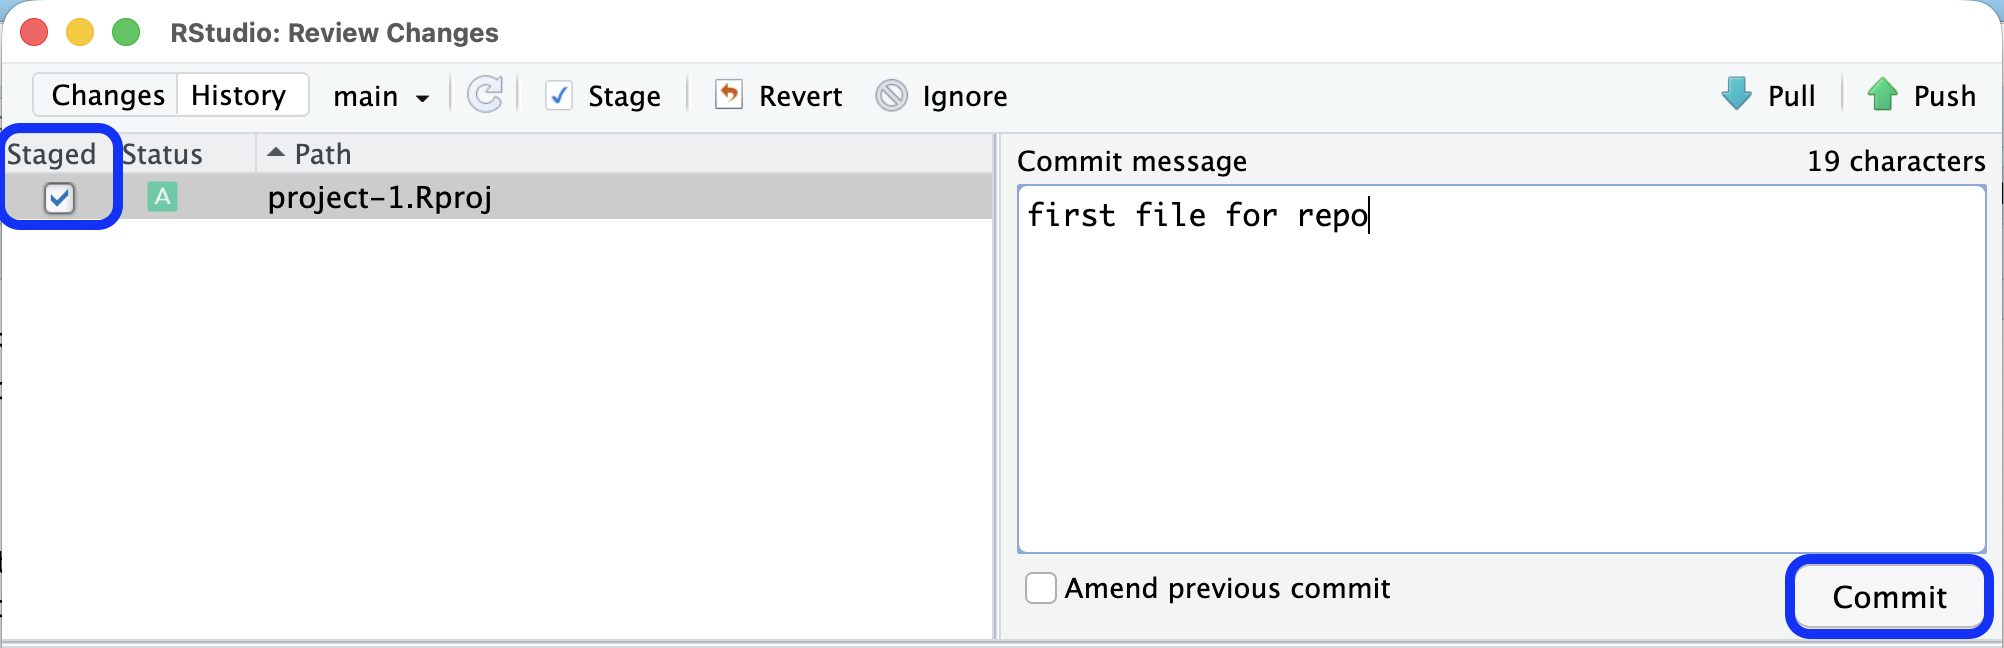Viewport: 2004px width, 648px height.
Task: Click the Path column sort arrow
Action: pos(276,152)
